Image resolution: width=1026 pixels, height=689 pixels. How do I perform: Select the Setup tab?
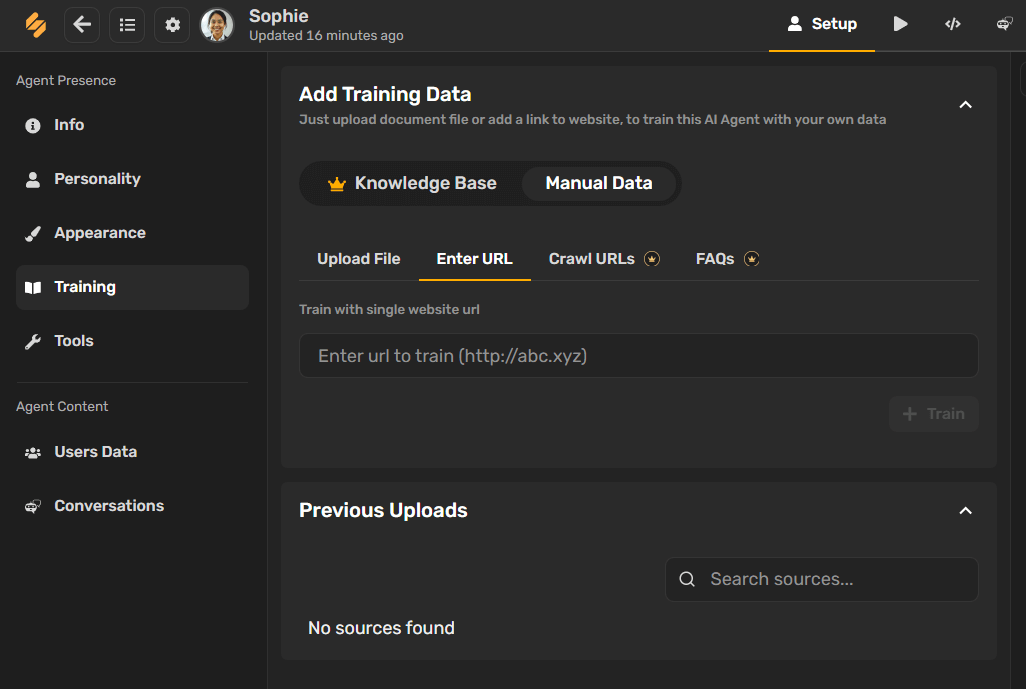coord(822,24)
